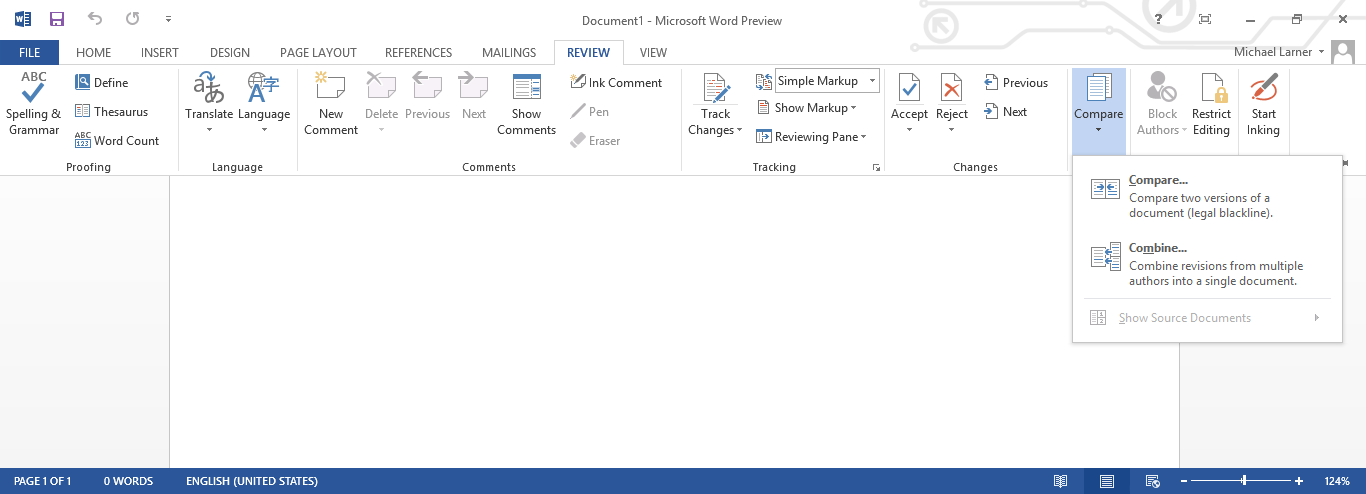The width and height of the screenshot is (1366, 494).
Task: Open the Define dictionary tool
Action: pos(102,83)
